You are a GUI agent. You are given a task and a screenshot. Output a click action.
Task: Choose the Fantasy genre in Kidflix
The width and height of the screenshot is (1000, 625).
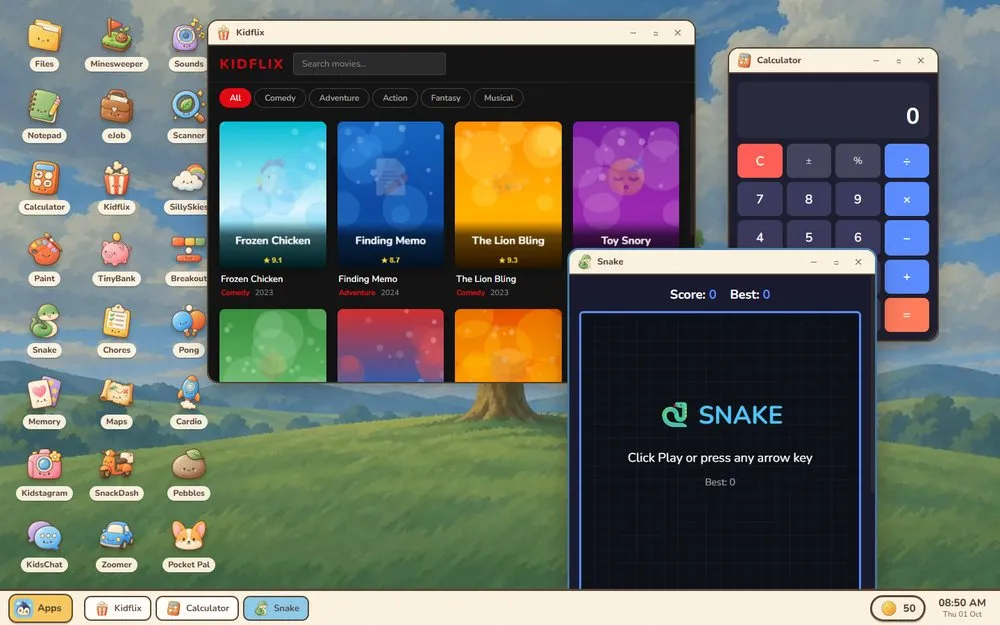[445, 98]
